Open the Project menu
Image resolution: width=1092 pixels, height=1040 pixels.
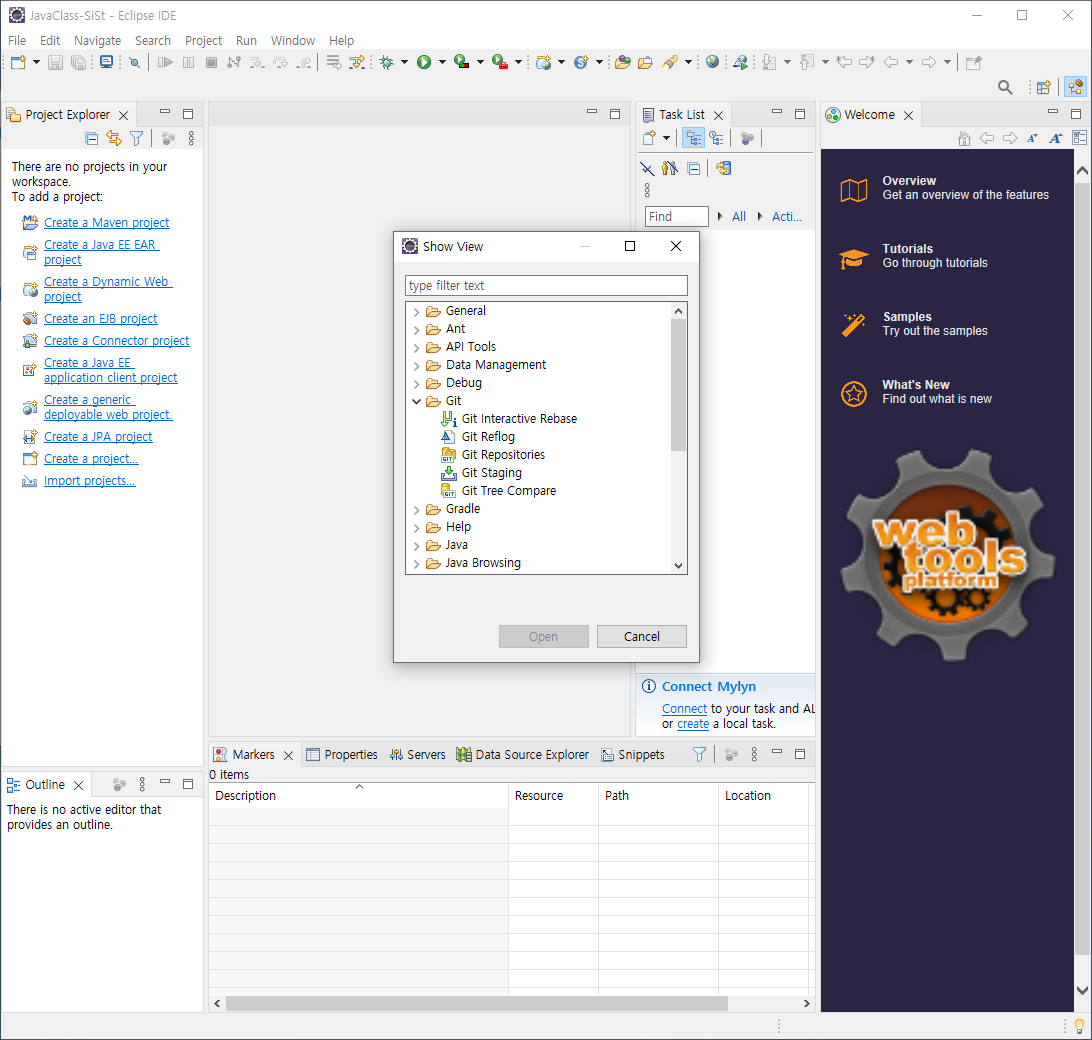click(x=203, y=40)
